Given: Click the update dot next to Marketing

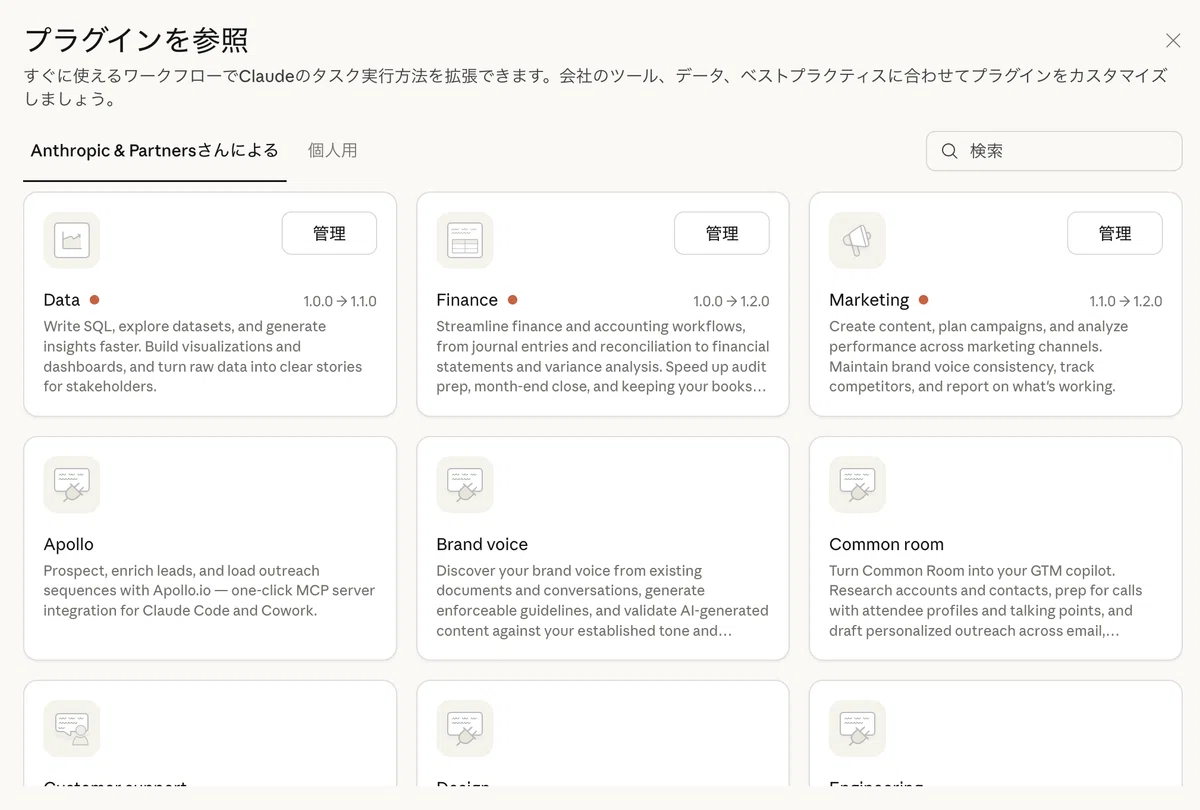Looking at the screenshot, I should [923, 300].
